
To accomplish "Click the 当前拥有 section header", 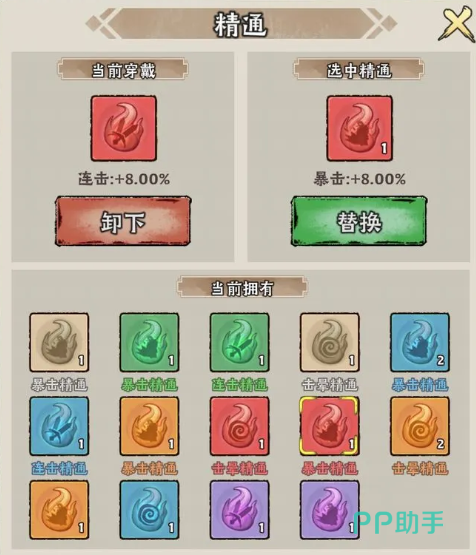I will (242, 287).
